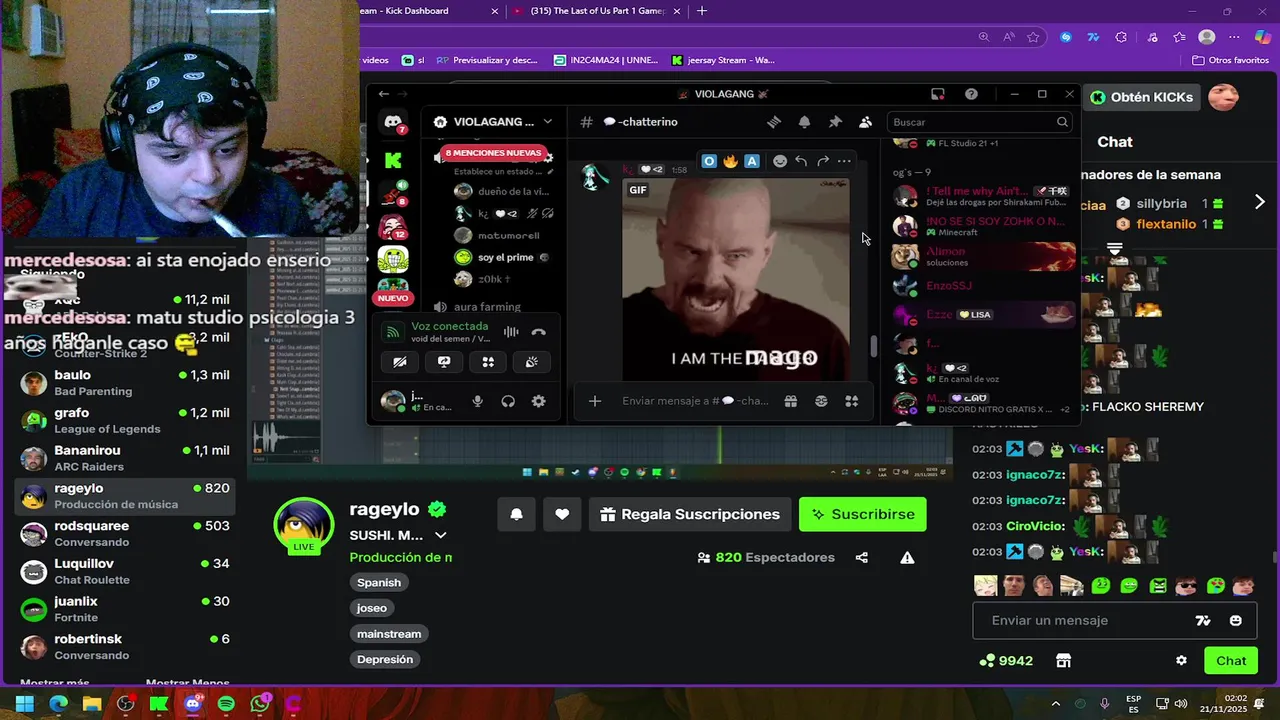Open Kick shop icon next to points

(x=1063, y=660)
